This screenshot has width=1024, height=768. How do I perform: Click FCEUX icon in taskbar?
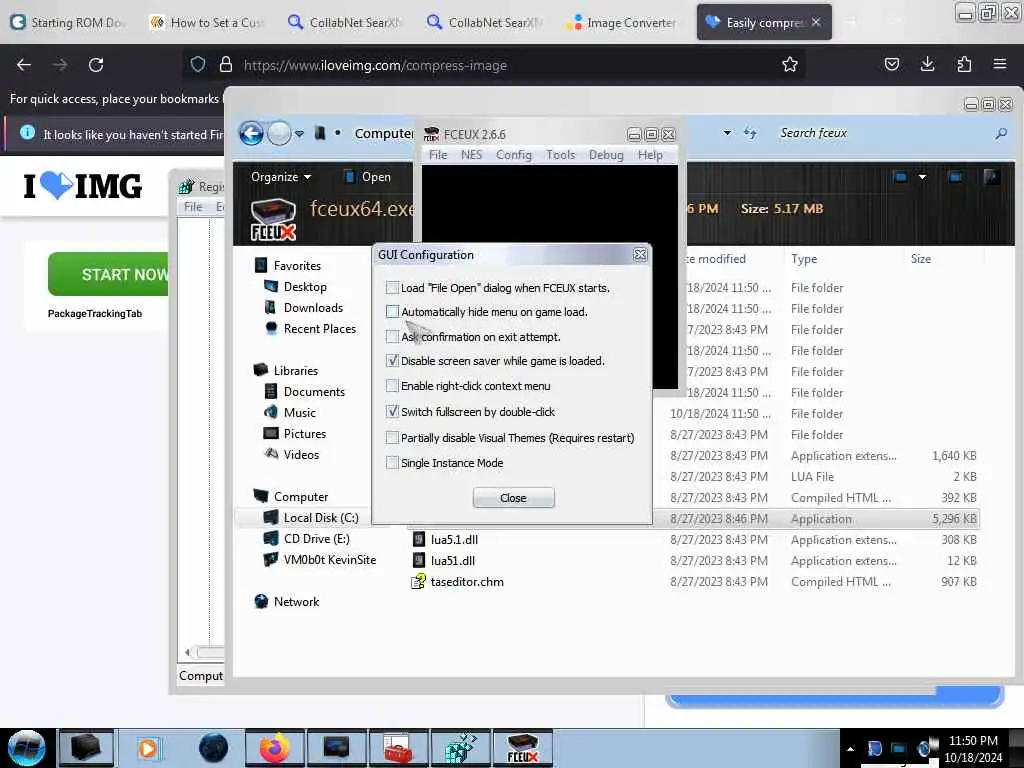click(x=522, y=748)
